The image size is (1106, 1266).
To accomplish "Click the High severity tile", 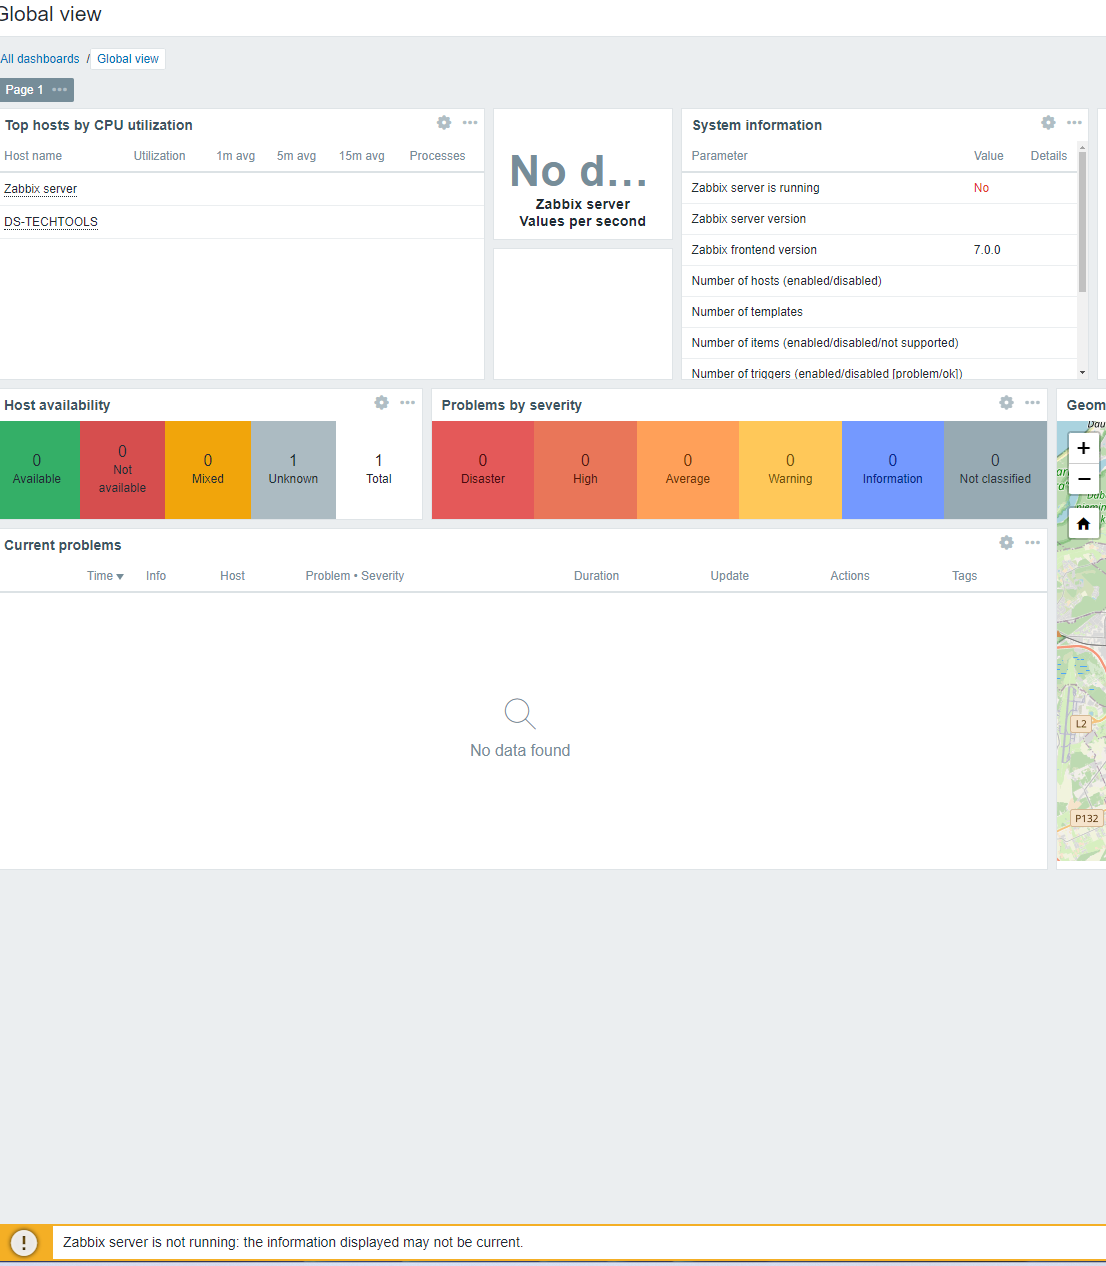I will pos(585,470).
